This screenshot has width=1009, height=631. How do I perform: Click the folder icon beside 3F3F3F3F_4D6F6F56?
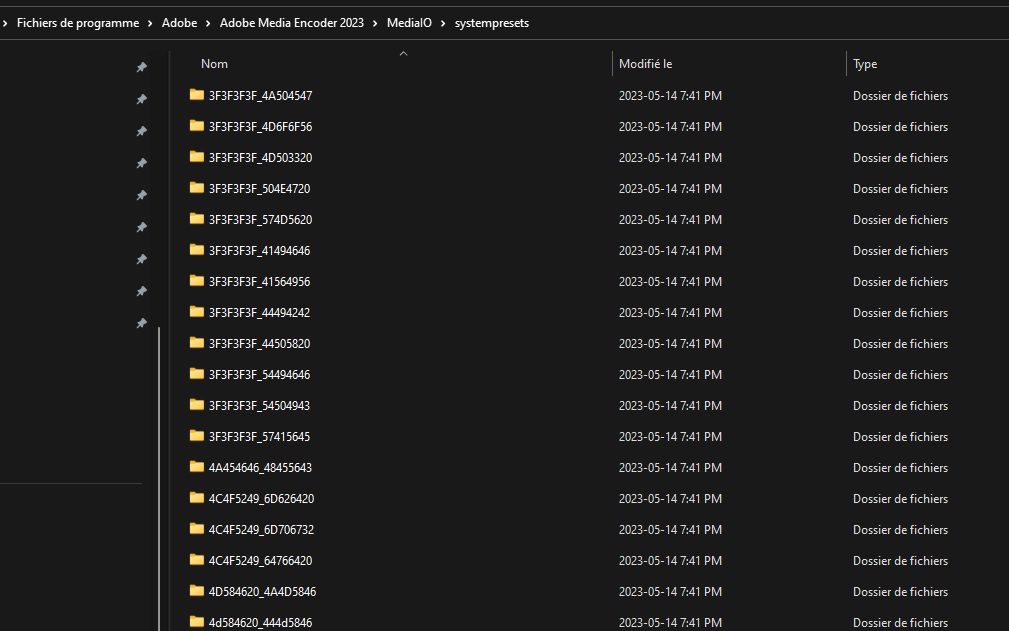click(x=197, y=125)
